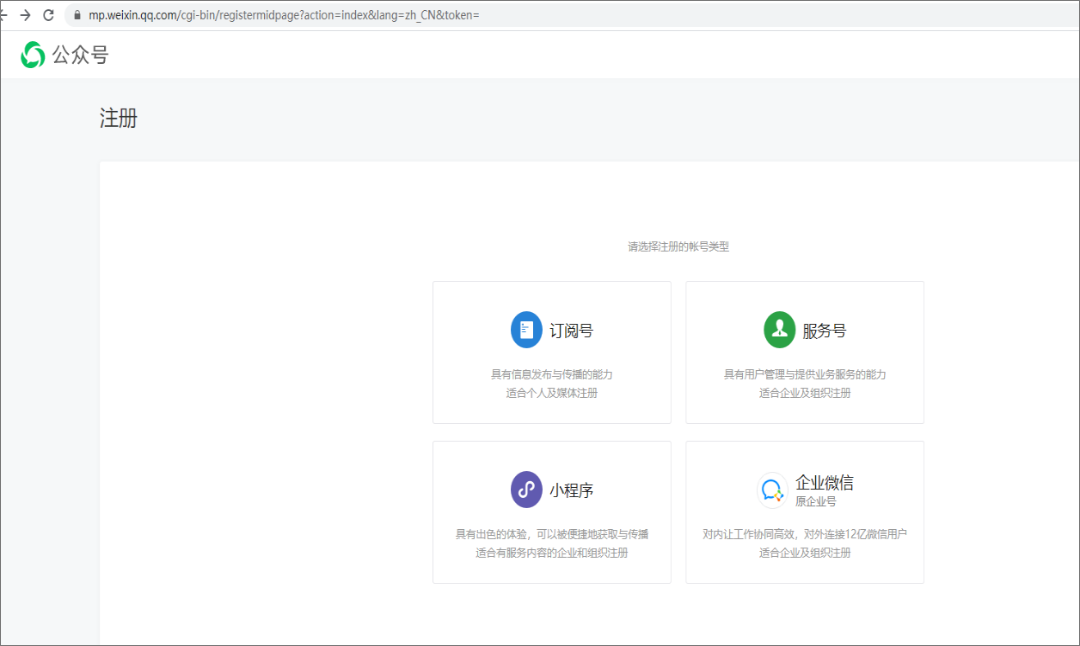Image resolution: width=1080 pixels, height=646 pixels.
Task: Click the 注册 page heading
Action: (x=119, y=119)
